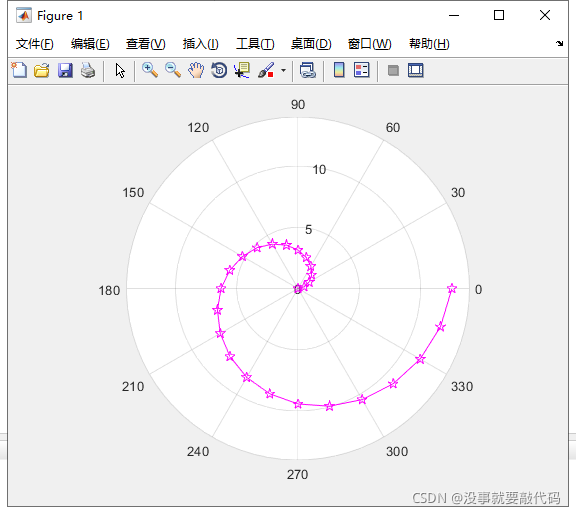
Task: Select the Zoom In magnifier tool
Action: click(150, 70)
